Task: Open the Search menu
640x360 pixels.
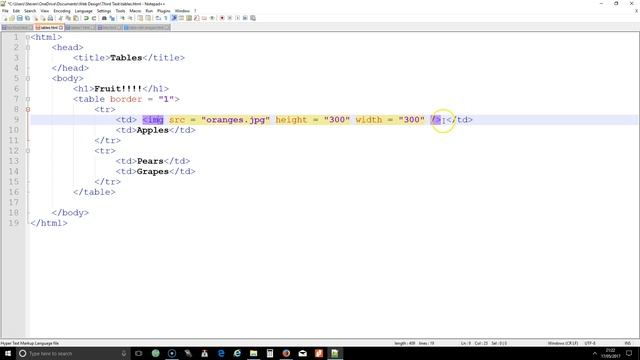Action: click(30, 11)
